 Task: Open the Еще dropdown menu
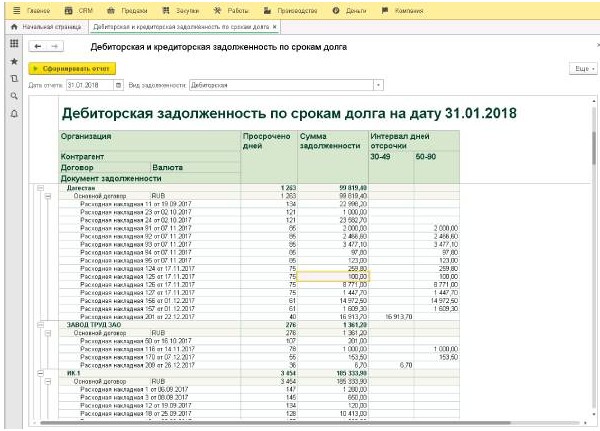coord(582,68)
